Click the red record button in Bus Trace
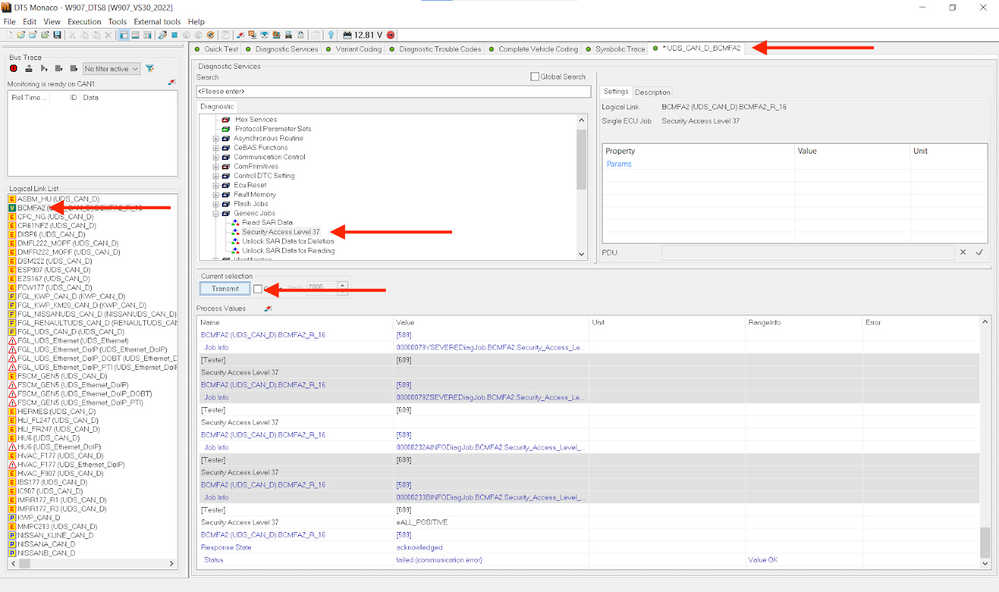Image resolution: width=999 pixels, height=592 pixels. pos(13,68)
